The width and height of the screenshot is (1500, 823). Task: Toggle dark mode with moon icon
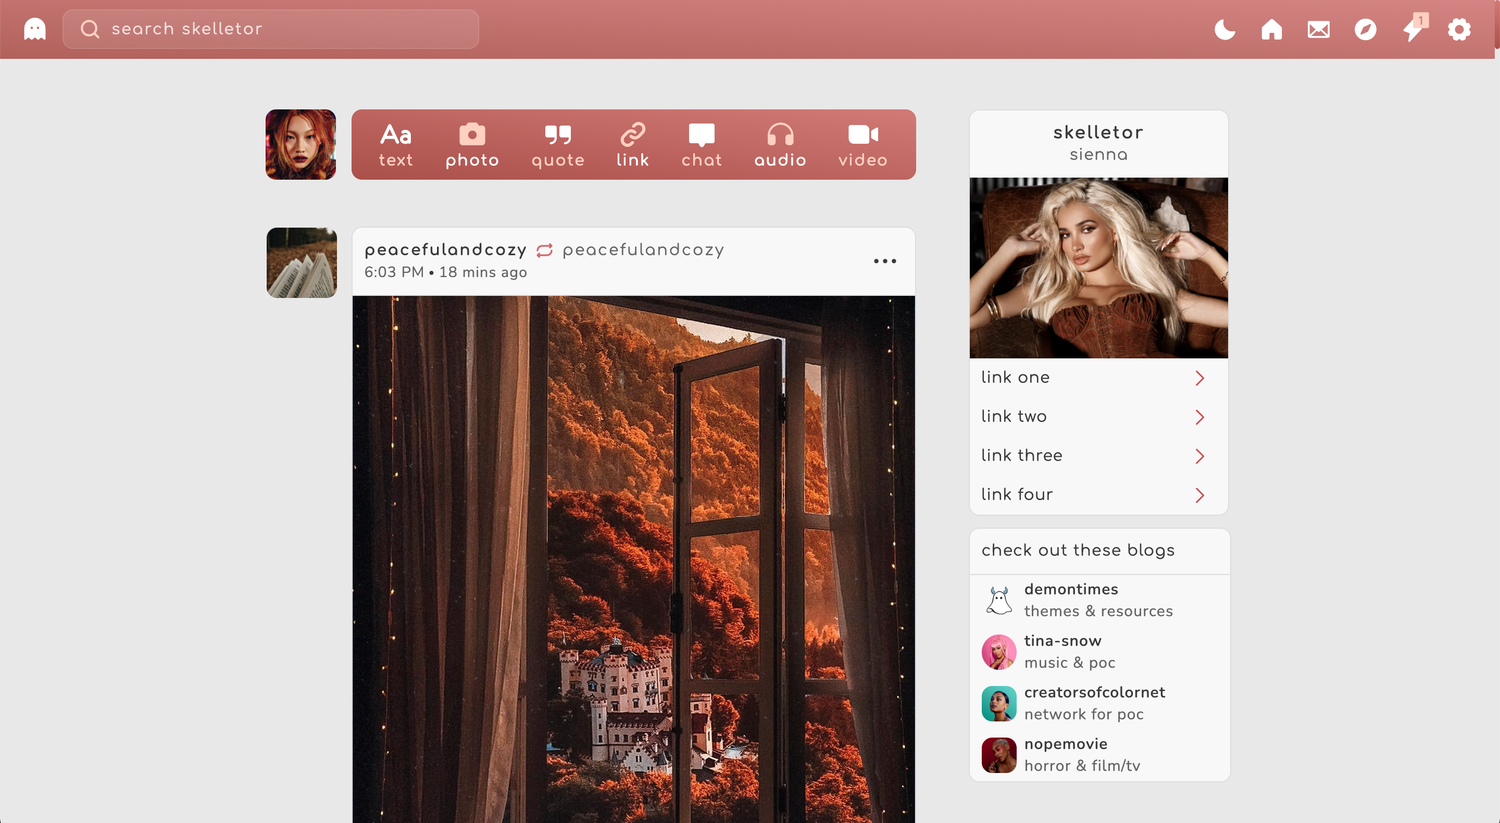(1224, 30)
